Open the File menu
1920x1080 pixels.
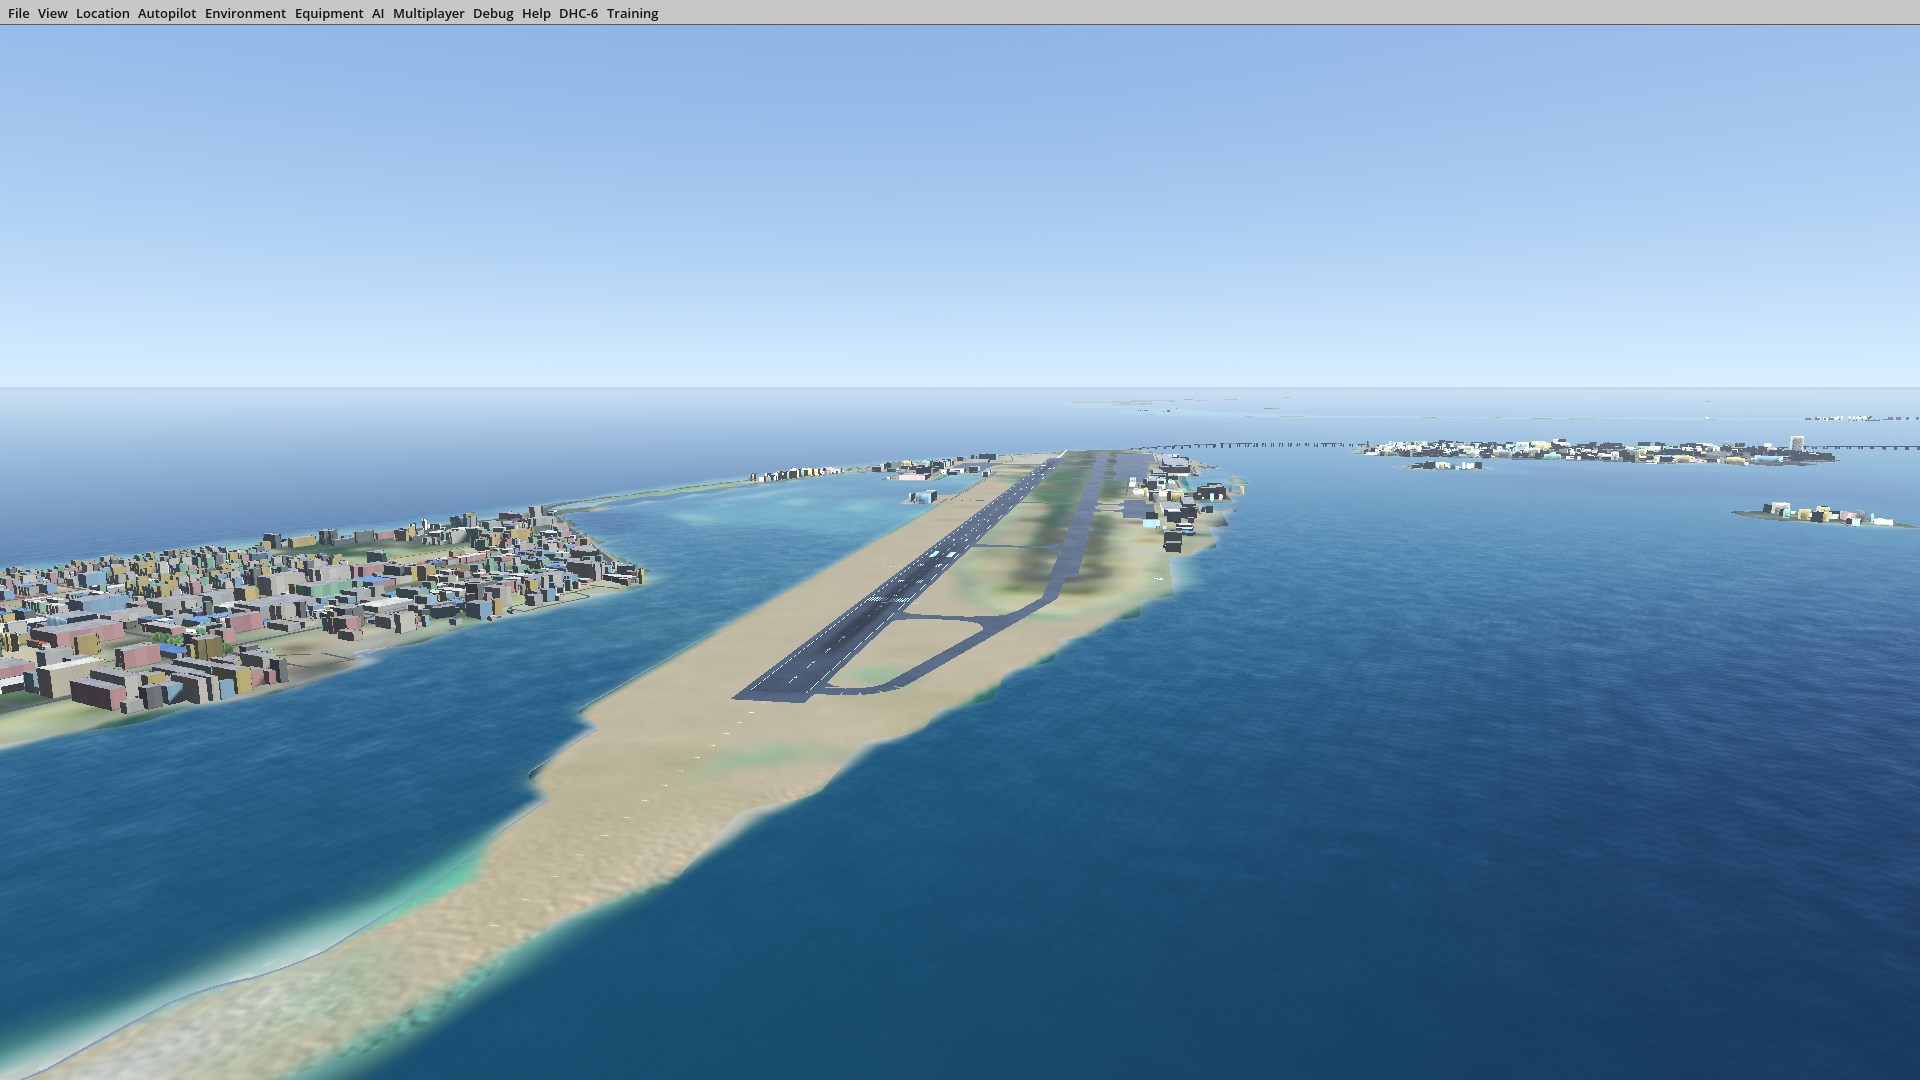pyautogui.click(x=18, y=13)
